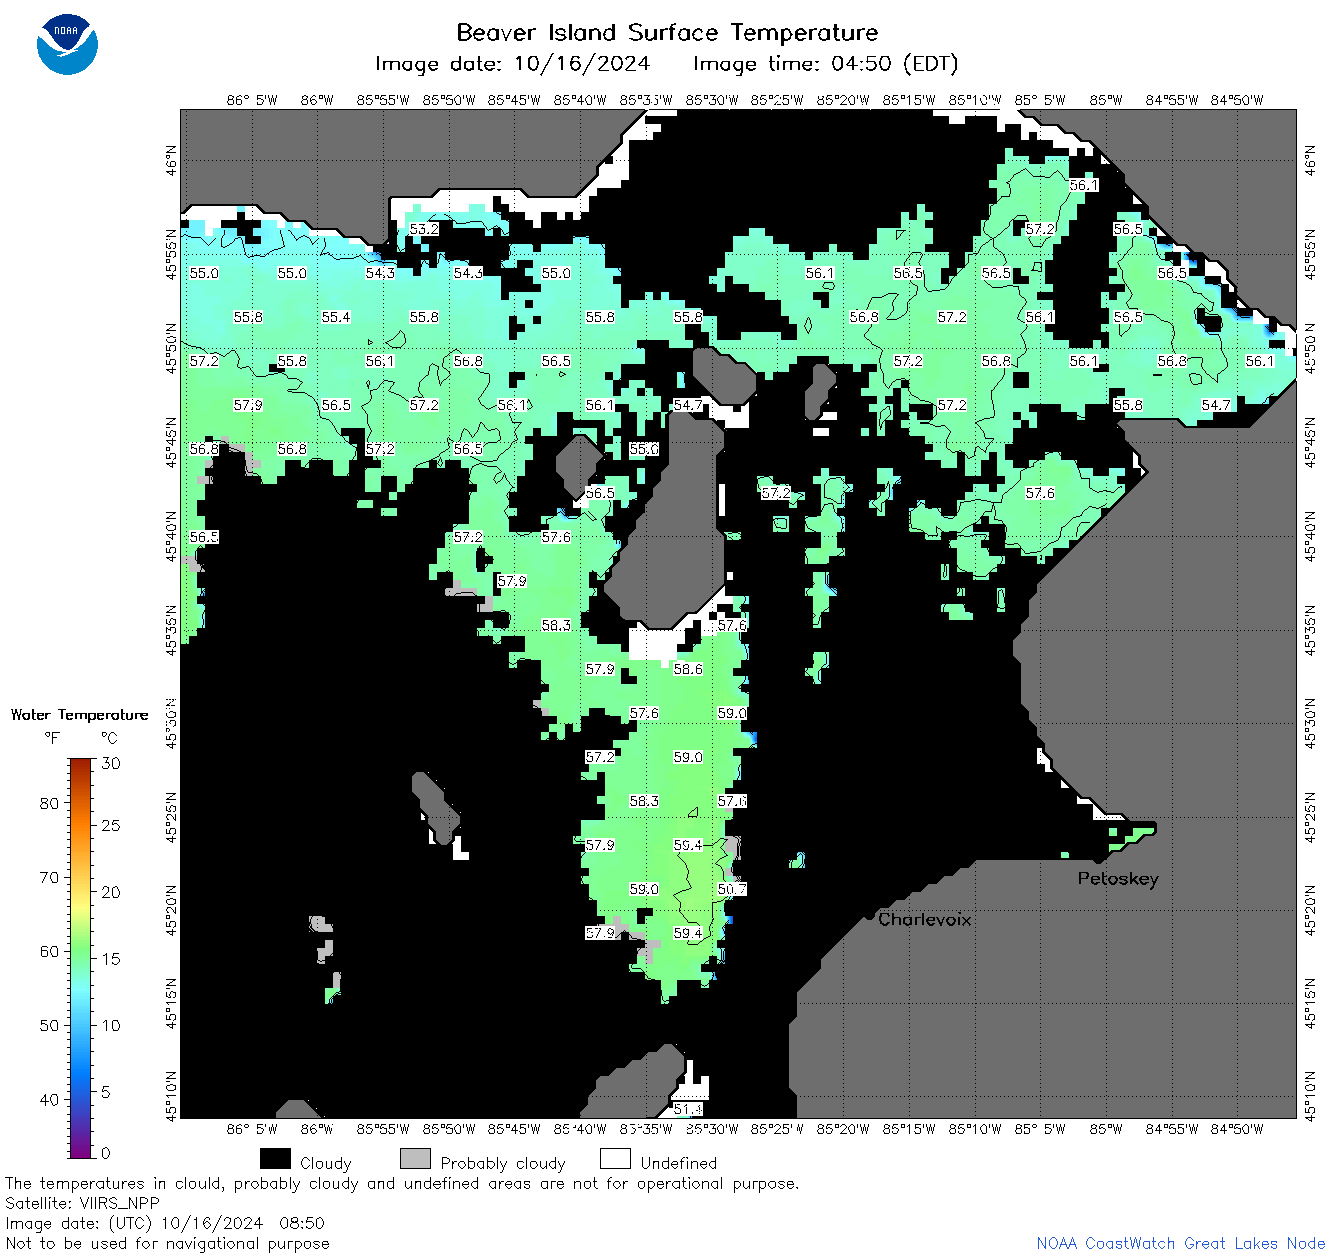Click the 40 Fahrenheit tick label
The width and height of the screenshot is (1336, 1259).
click(x=49, y=1099)
